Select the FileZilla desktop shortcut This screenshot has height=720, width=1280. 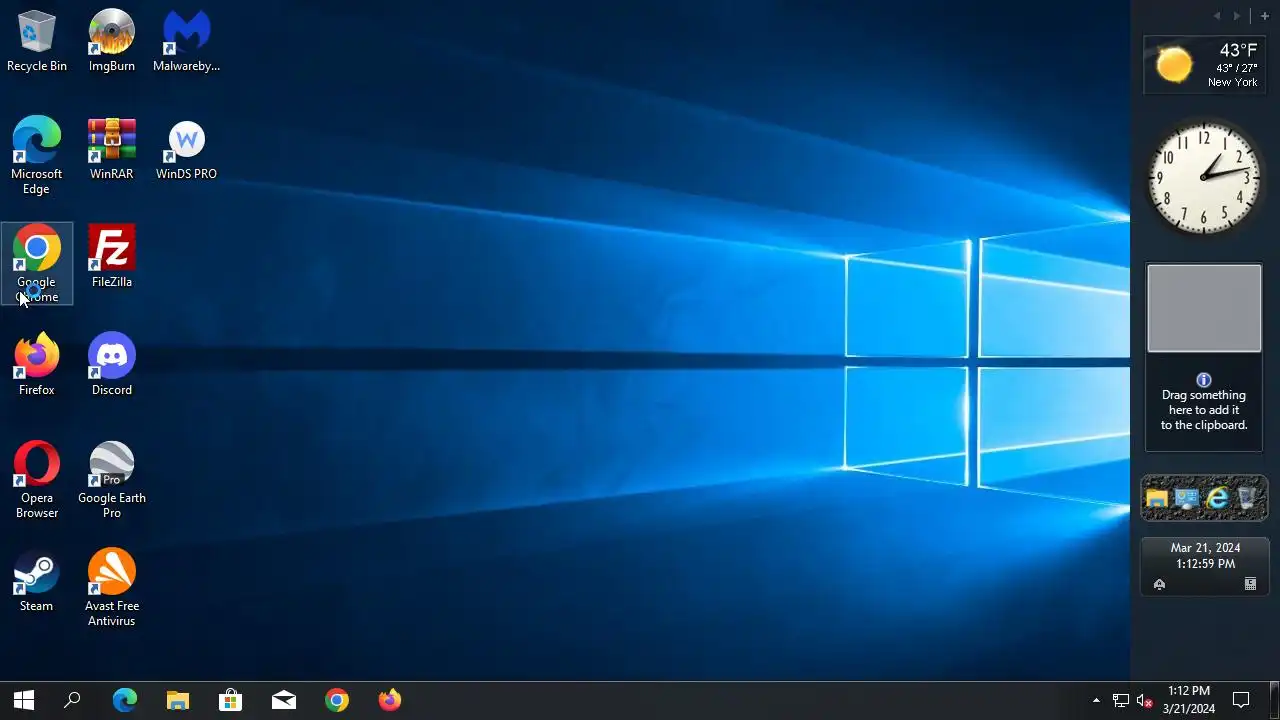point(112,258)
